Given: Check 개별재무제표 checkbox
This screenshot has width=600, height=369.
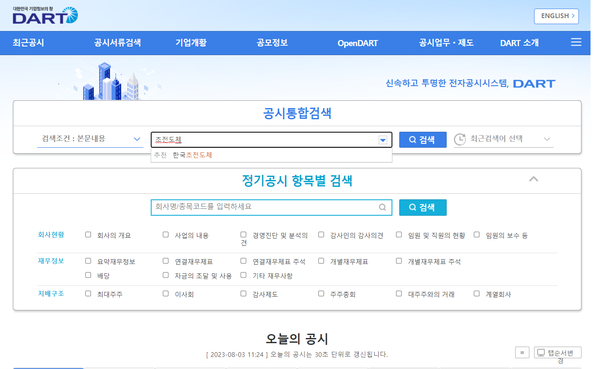Looking at the screenshot, I should (x=321, y=261).
